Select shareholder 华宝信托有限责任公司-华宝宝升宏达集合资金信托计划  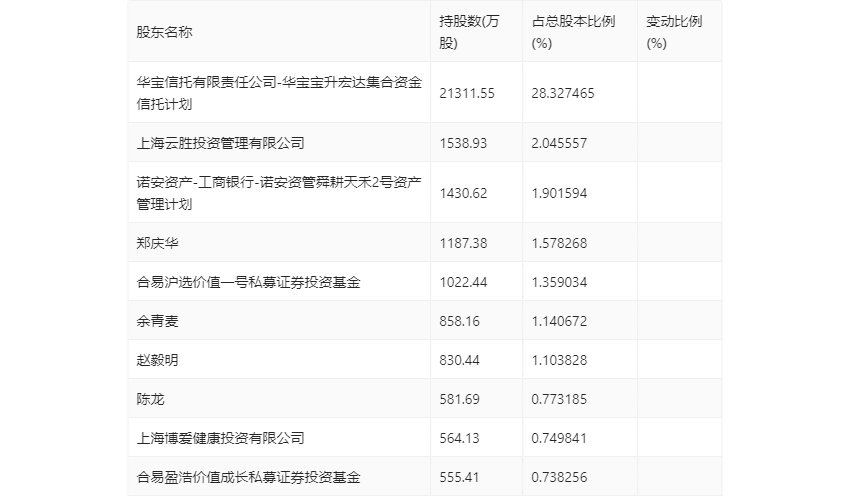(279, 93)
